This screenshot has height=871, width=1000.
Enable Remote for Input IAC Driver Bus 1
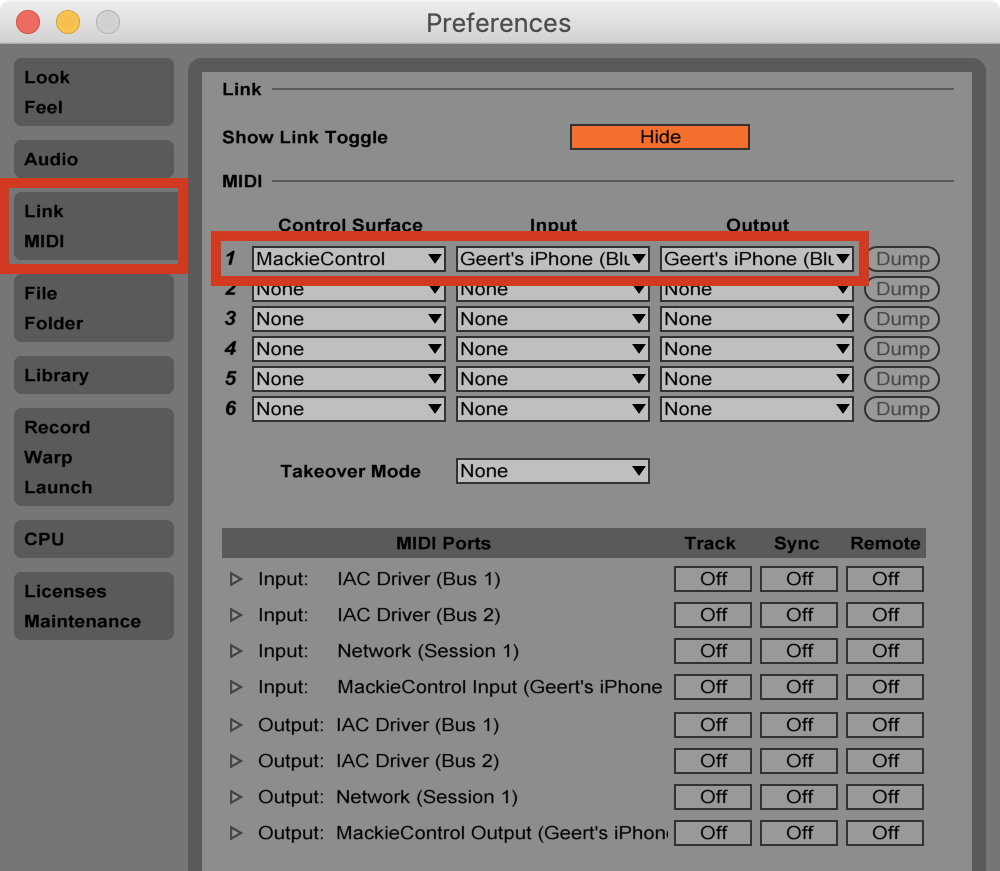(x=885, y=579)
